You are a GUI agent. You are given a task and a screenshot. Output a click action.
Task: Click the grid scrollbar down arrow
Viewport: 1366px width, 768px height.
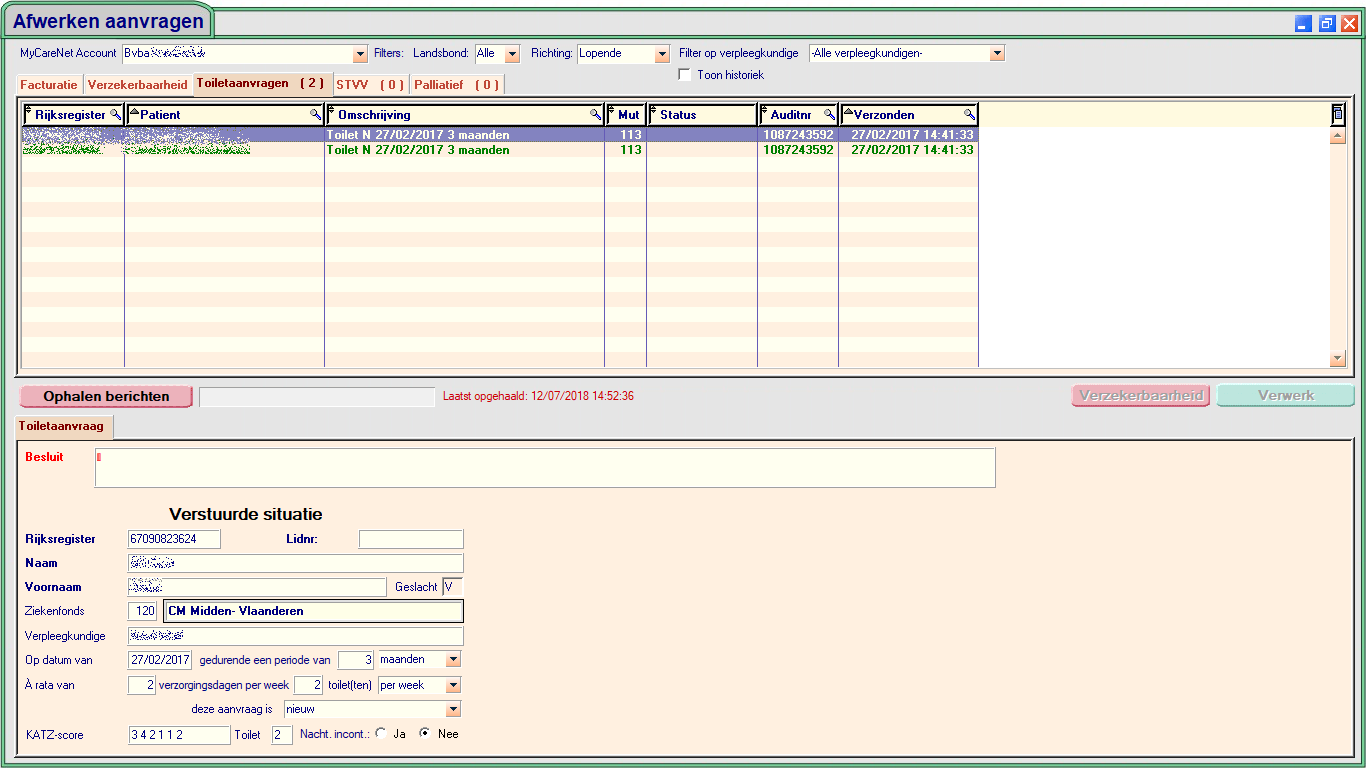[1338, 359]
